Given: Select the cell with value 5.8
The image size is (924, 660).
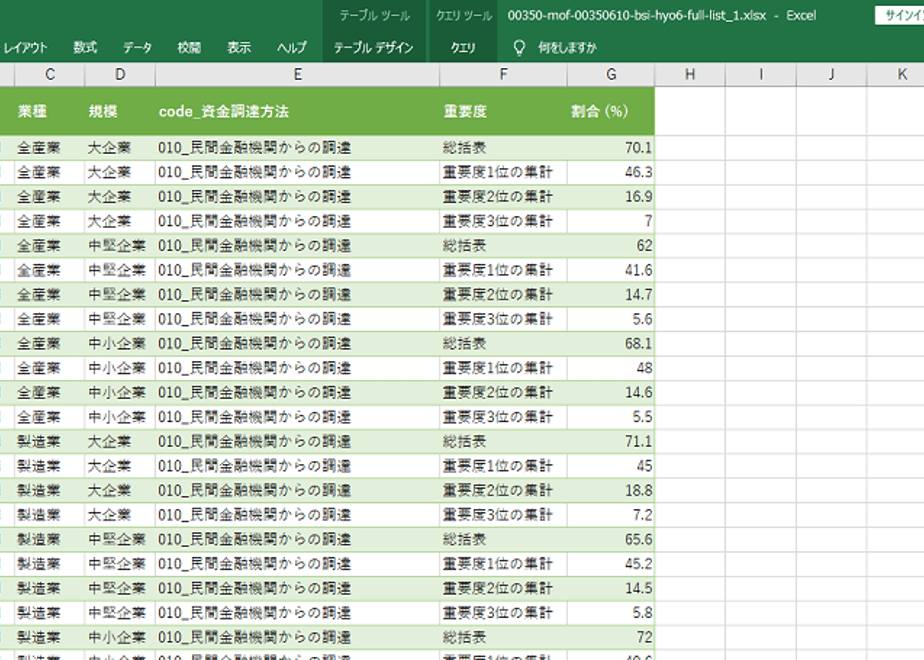Looking at the screenshot, I should (x=611, y=613).
